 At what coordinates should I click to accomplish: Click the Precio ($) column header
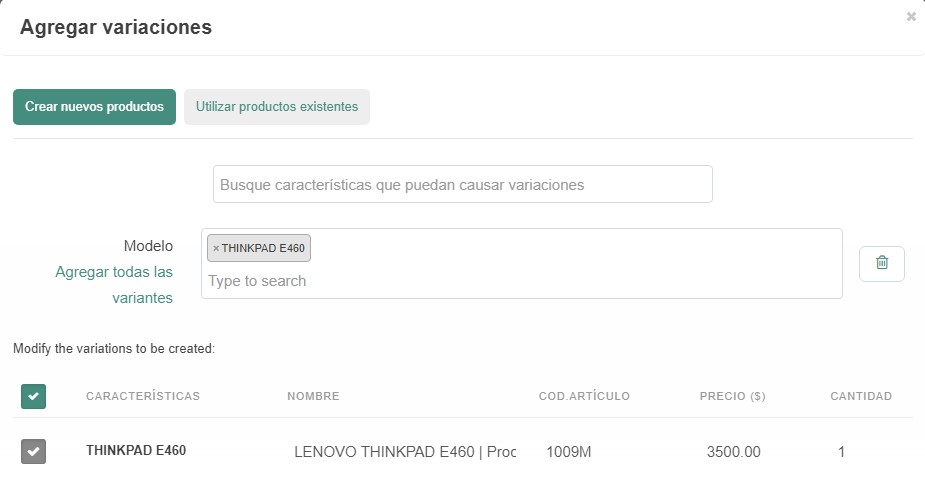point(732,397)
